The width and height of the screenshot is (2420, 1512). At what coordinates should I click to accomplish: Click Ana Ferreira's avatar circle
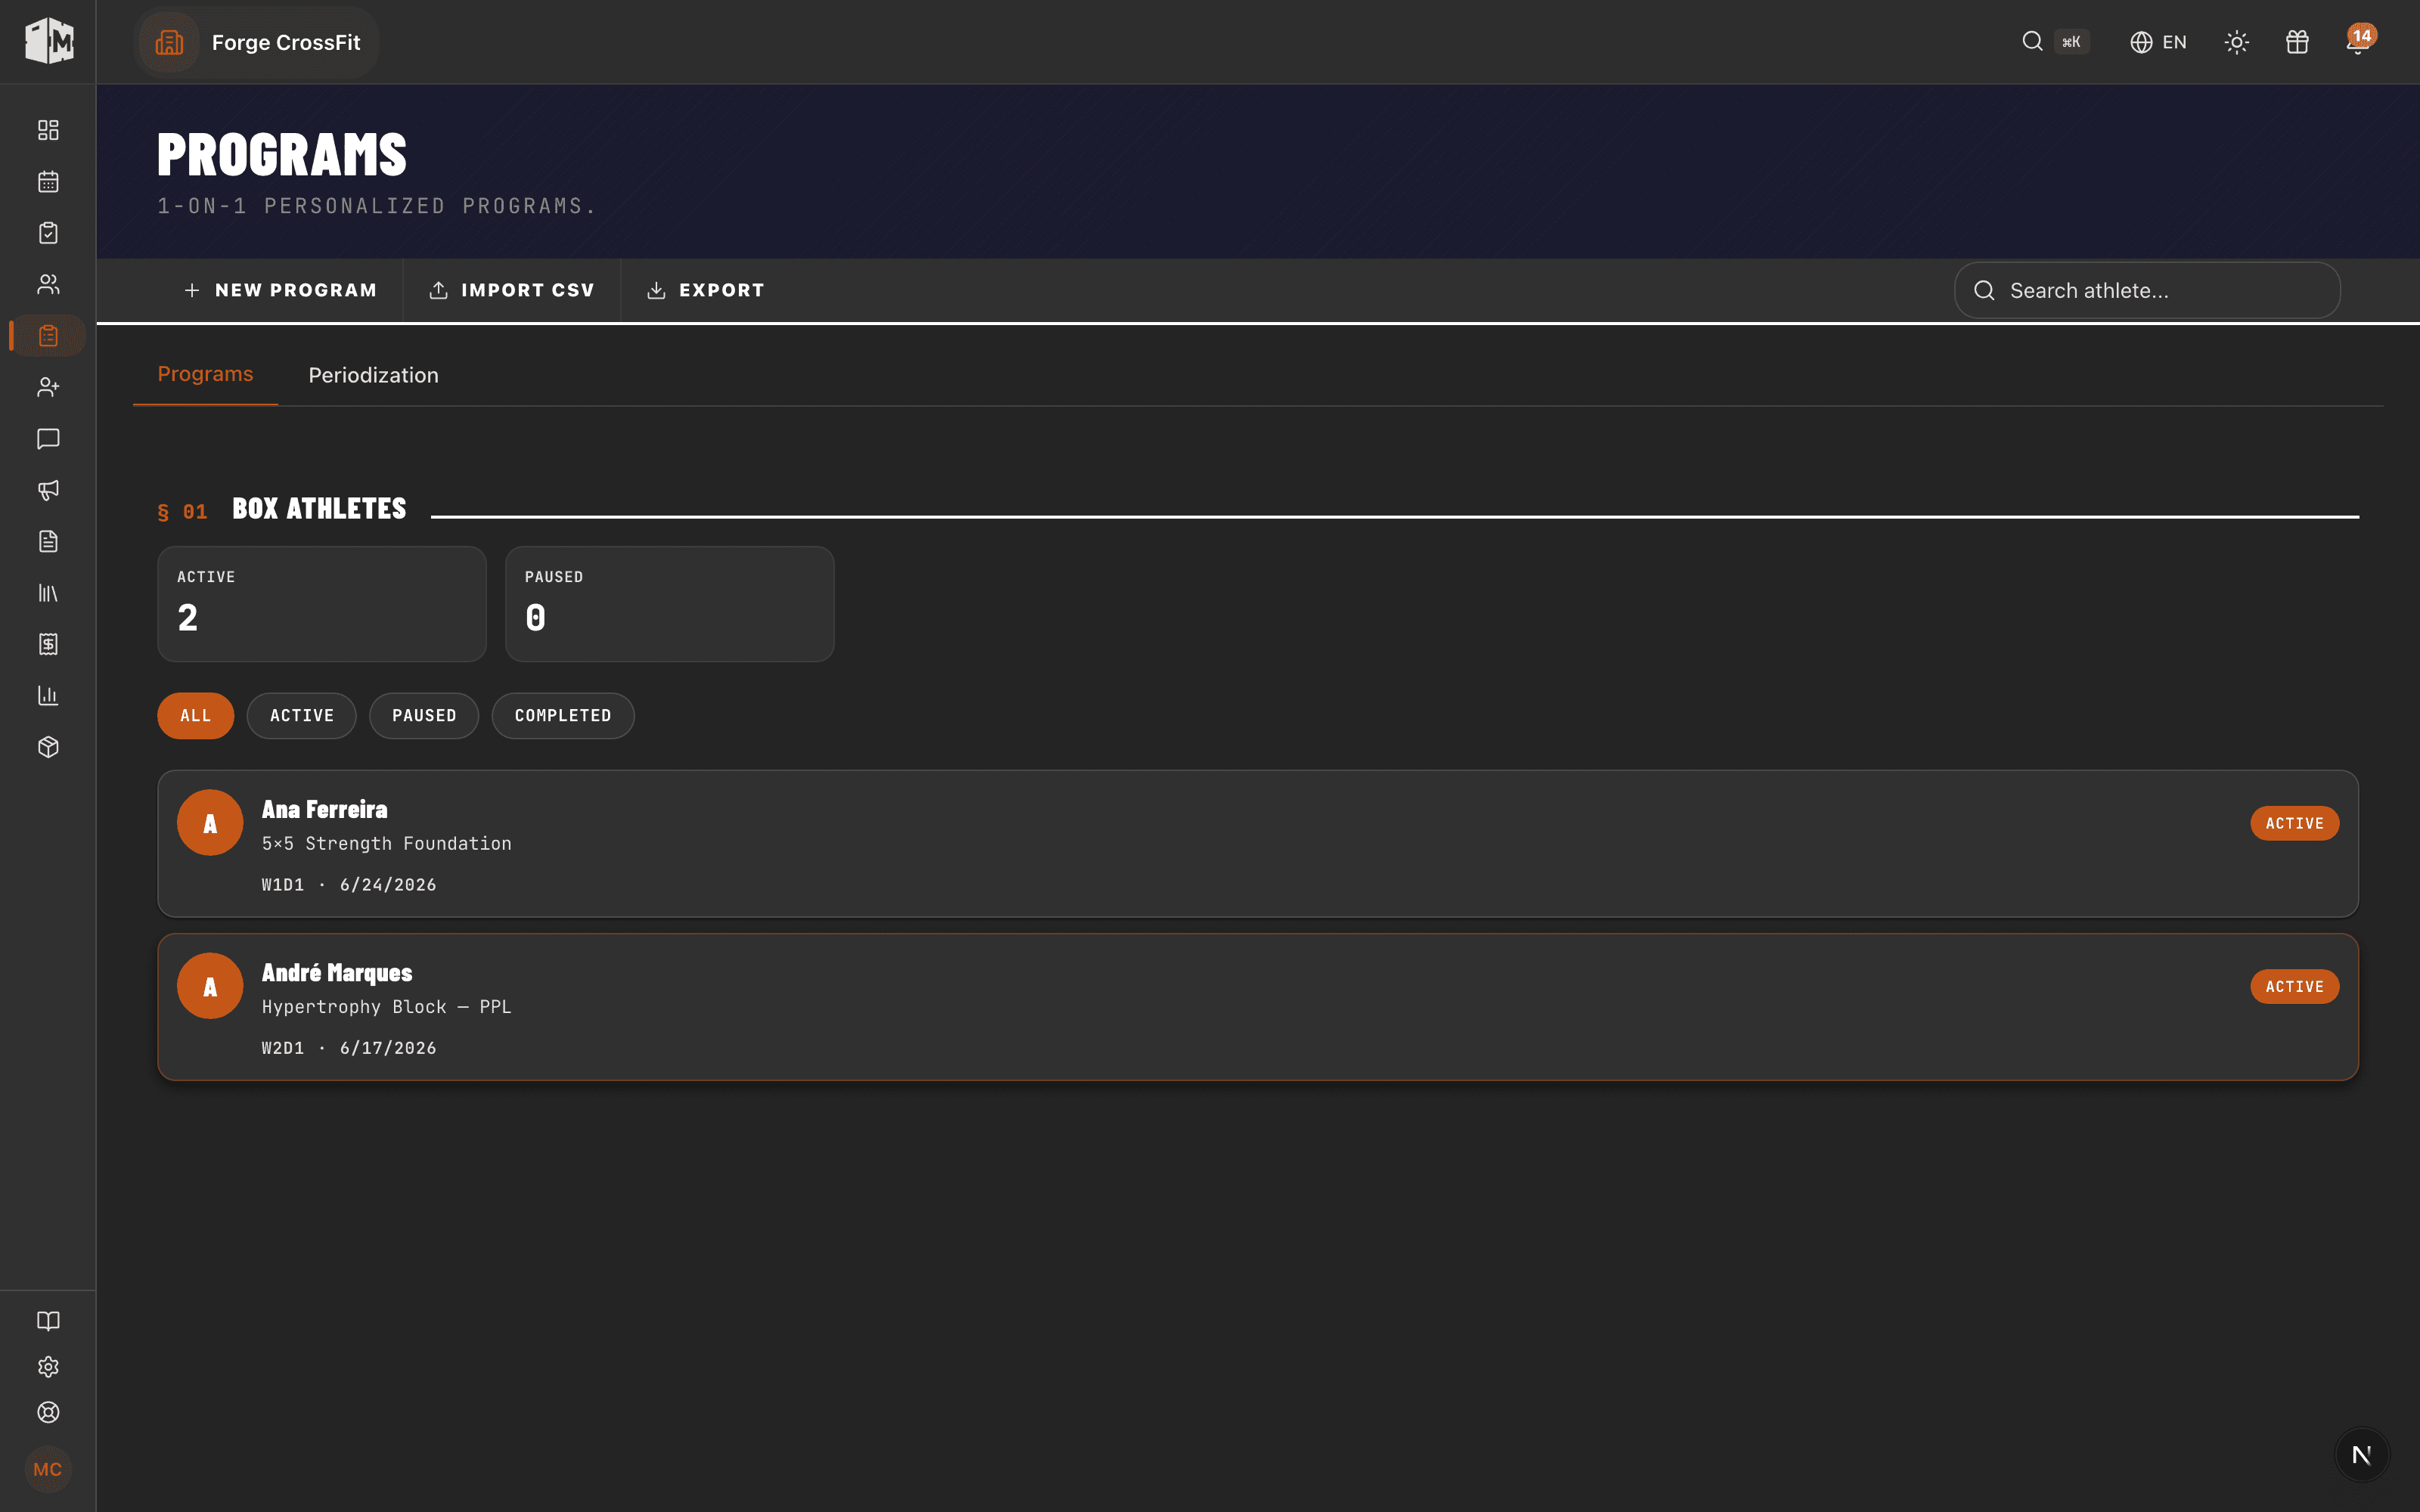click(x=210, y=823)
